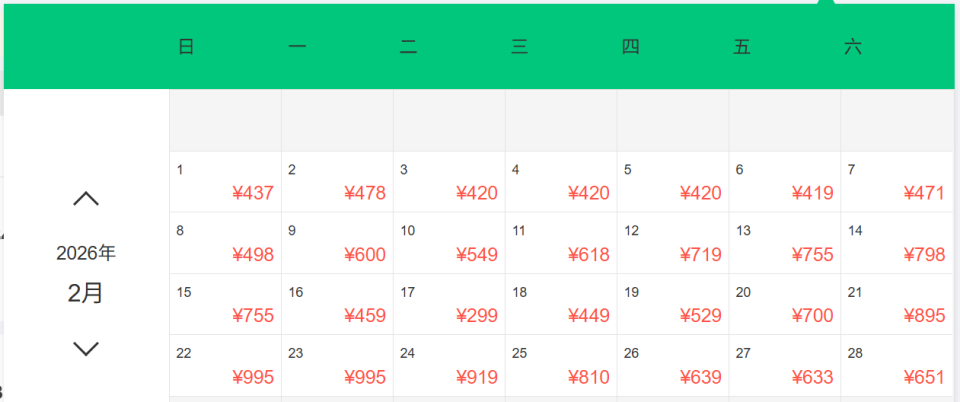Select February 22 priced ¥995
The height and width of the screenshot is (402, 960).
click(226, 366)
